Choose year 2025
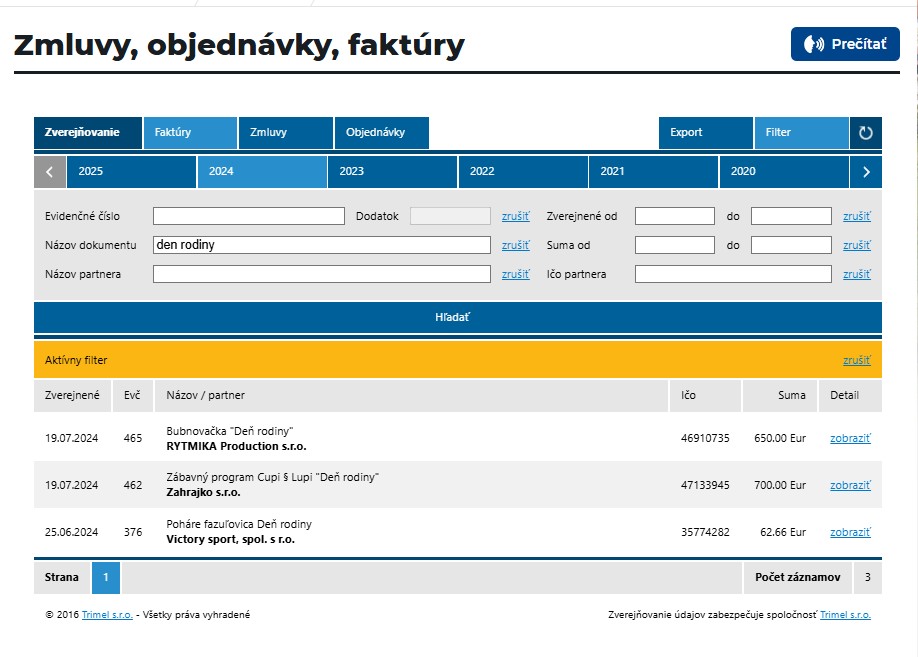The image size is (918, 657). pos(131,172)
